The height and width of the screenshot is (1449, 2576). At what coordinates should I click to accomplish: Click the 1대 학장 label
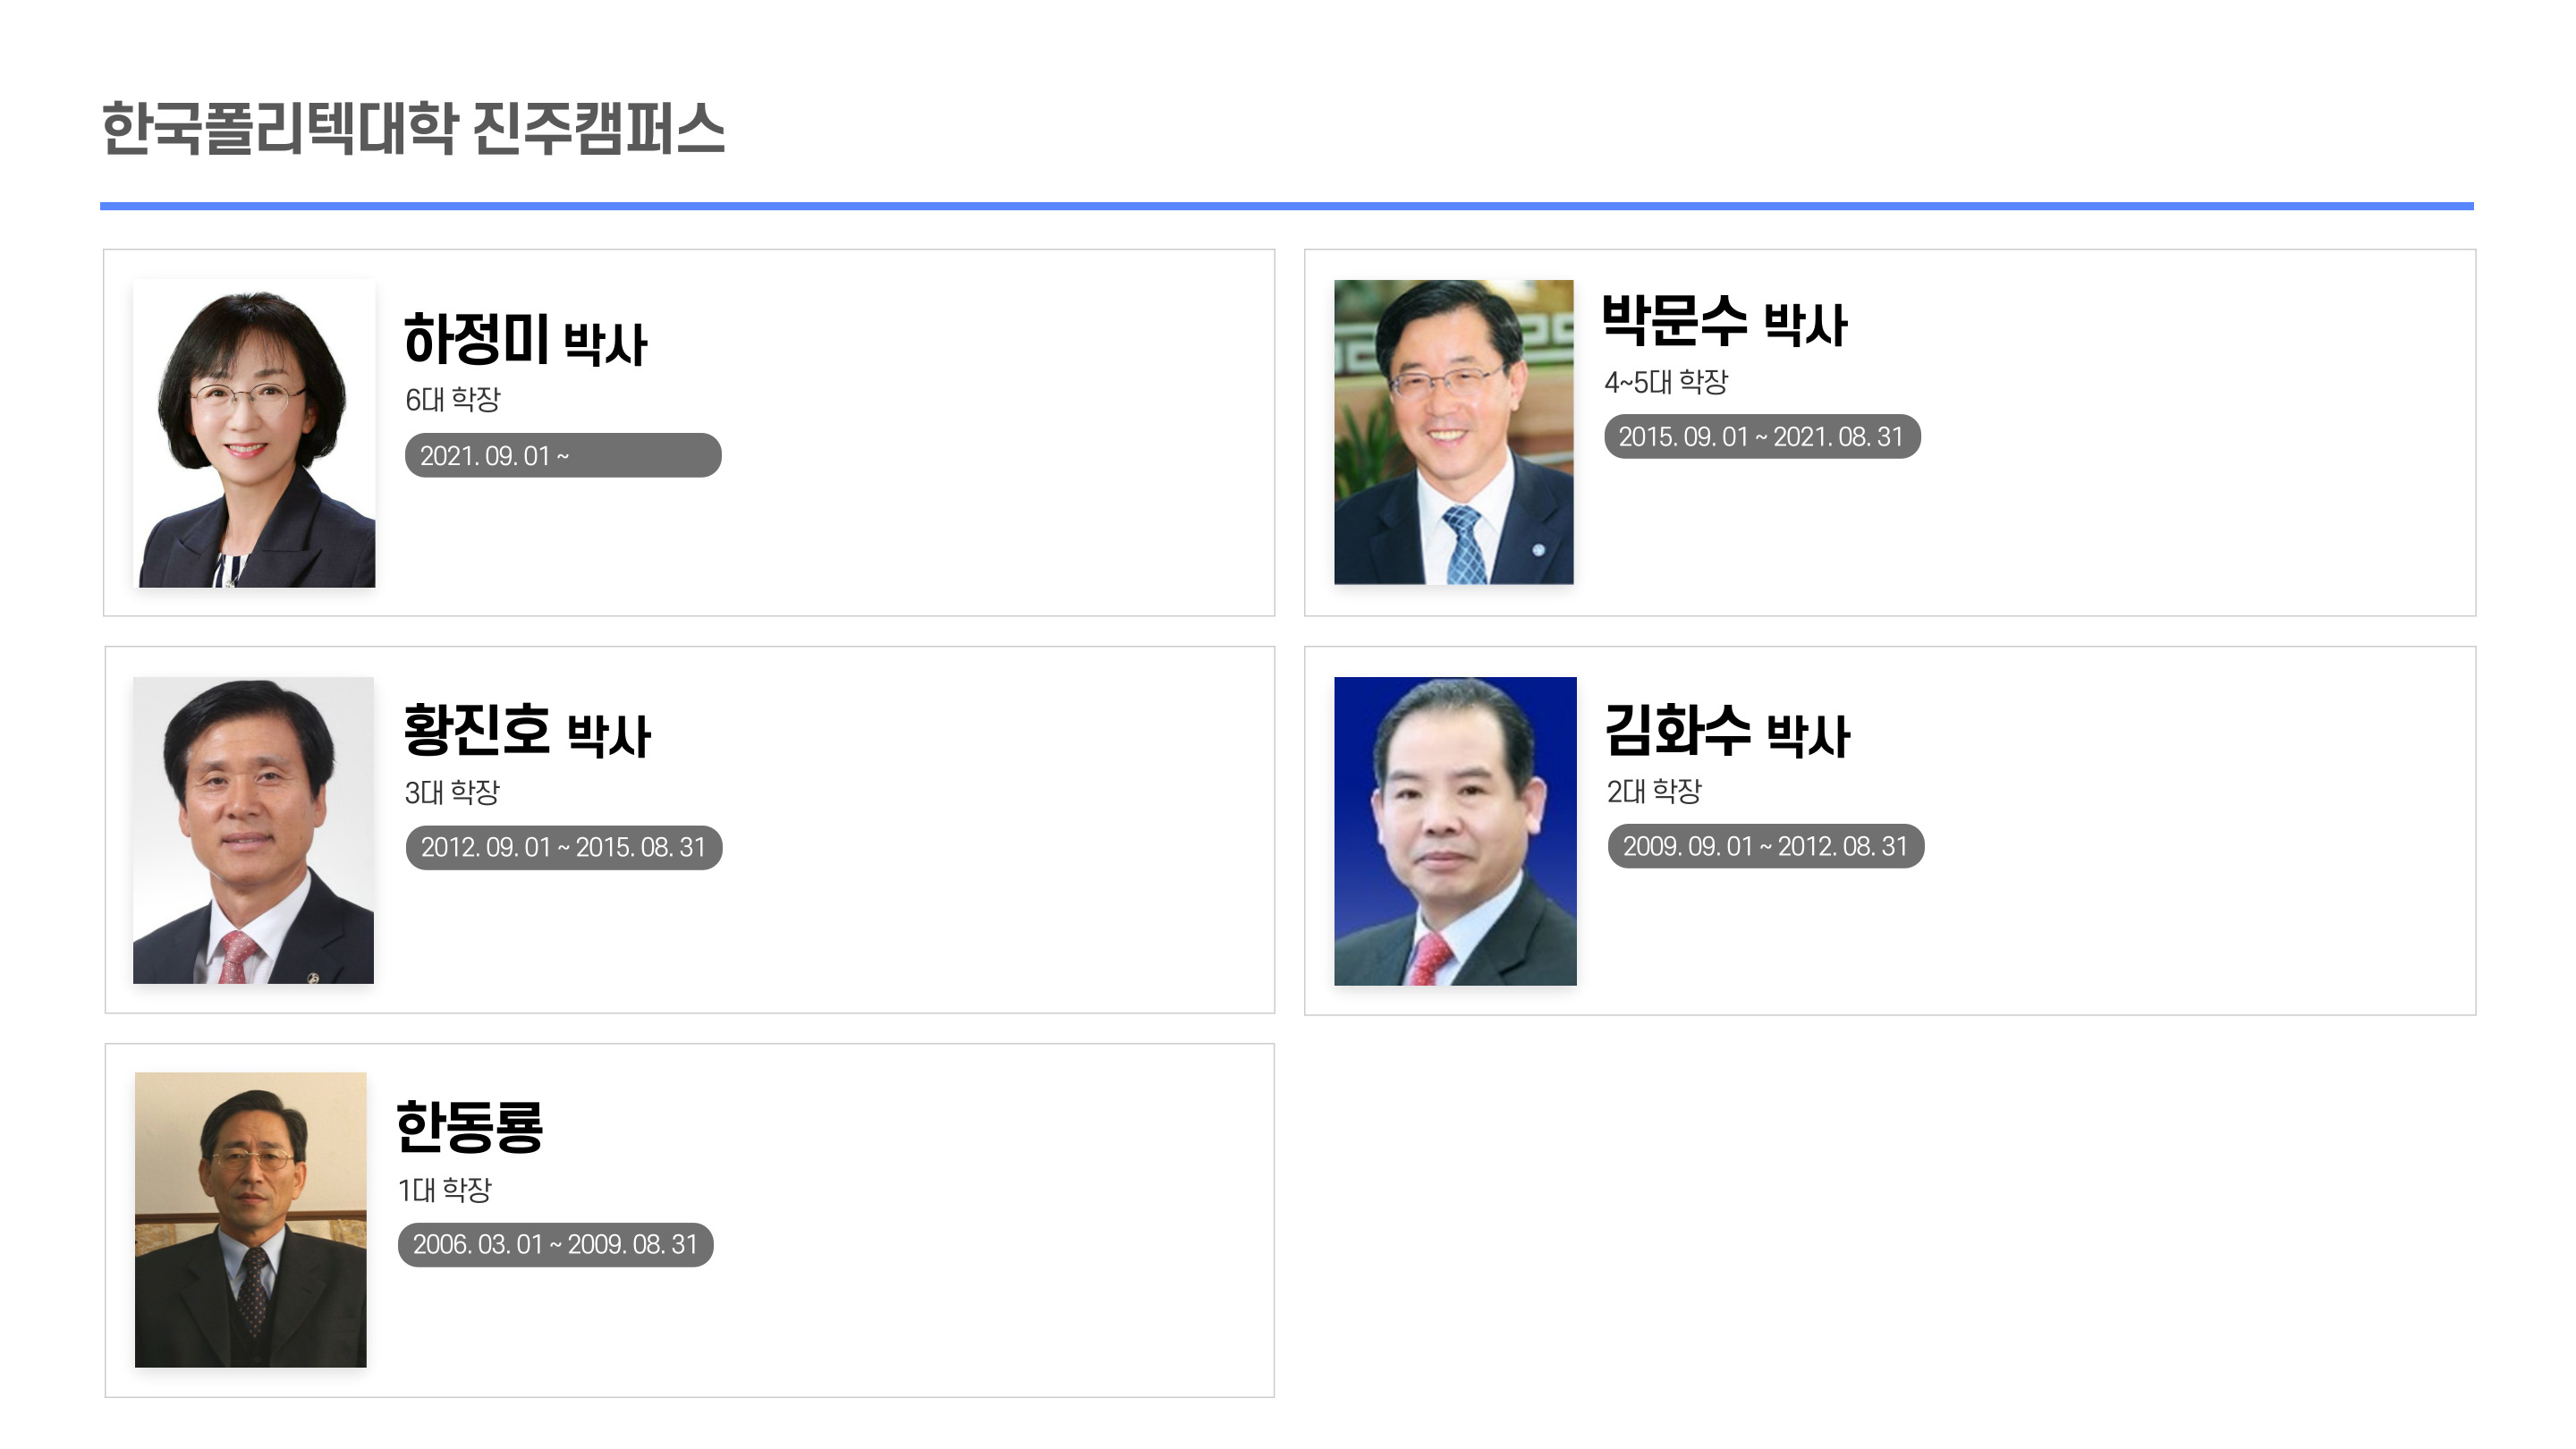coord(445,1189)
